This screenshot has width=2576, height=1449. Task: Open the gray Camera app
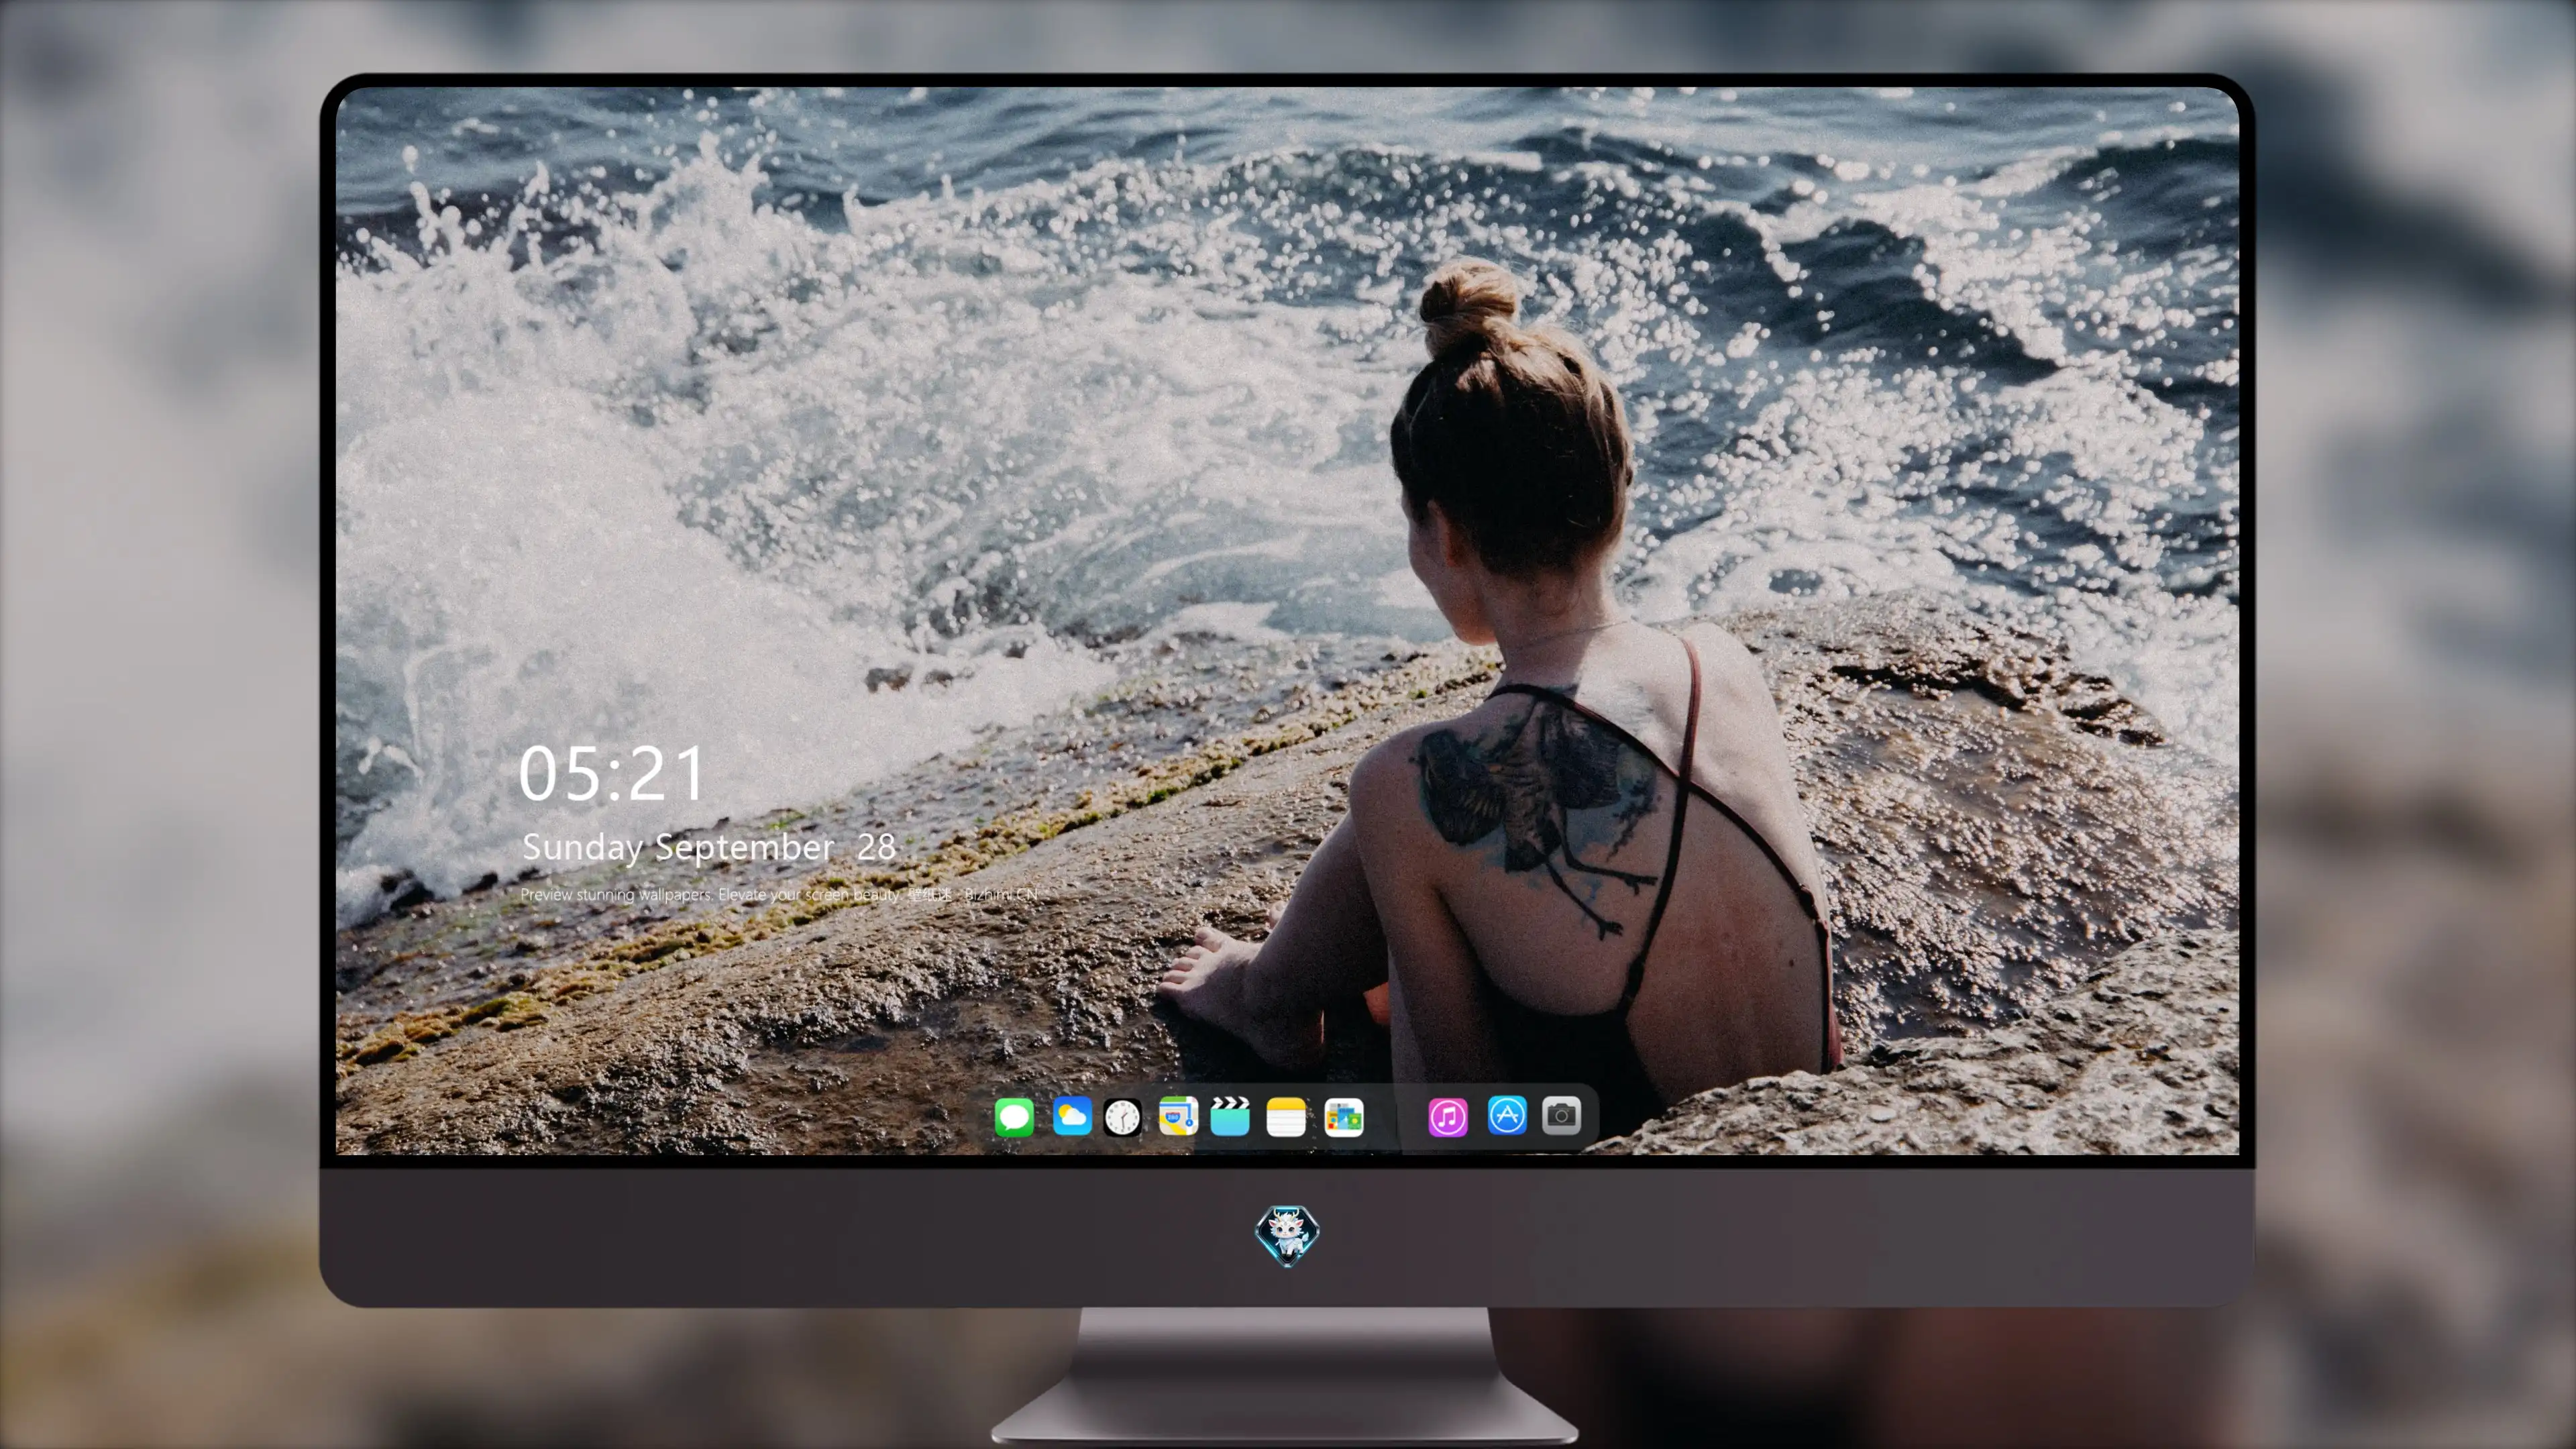(x=1561, y=1115)
